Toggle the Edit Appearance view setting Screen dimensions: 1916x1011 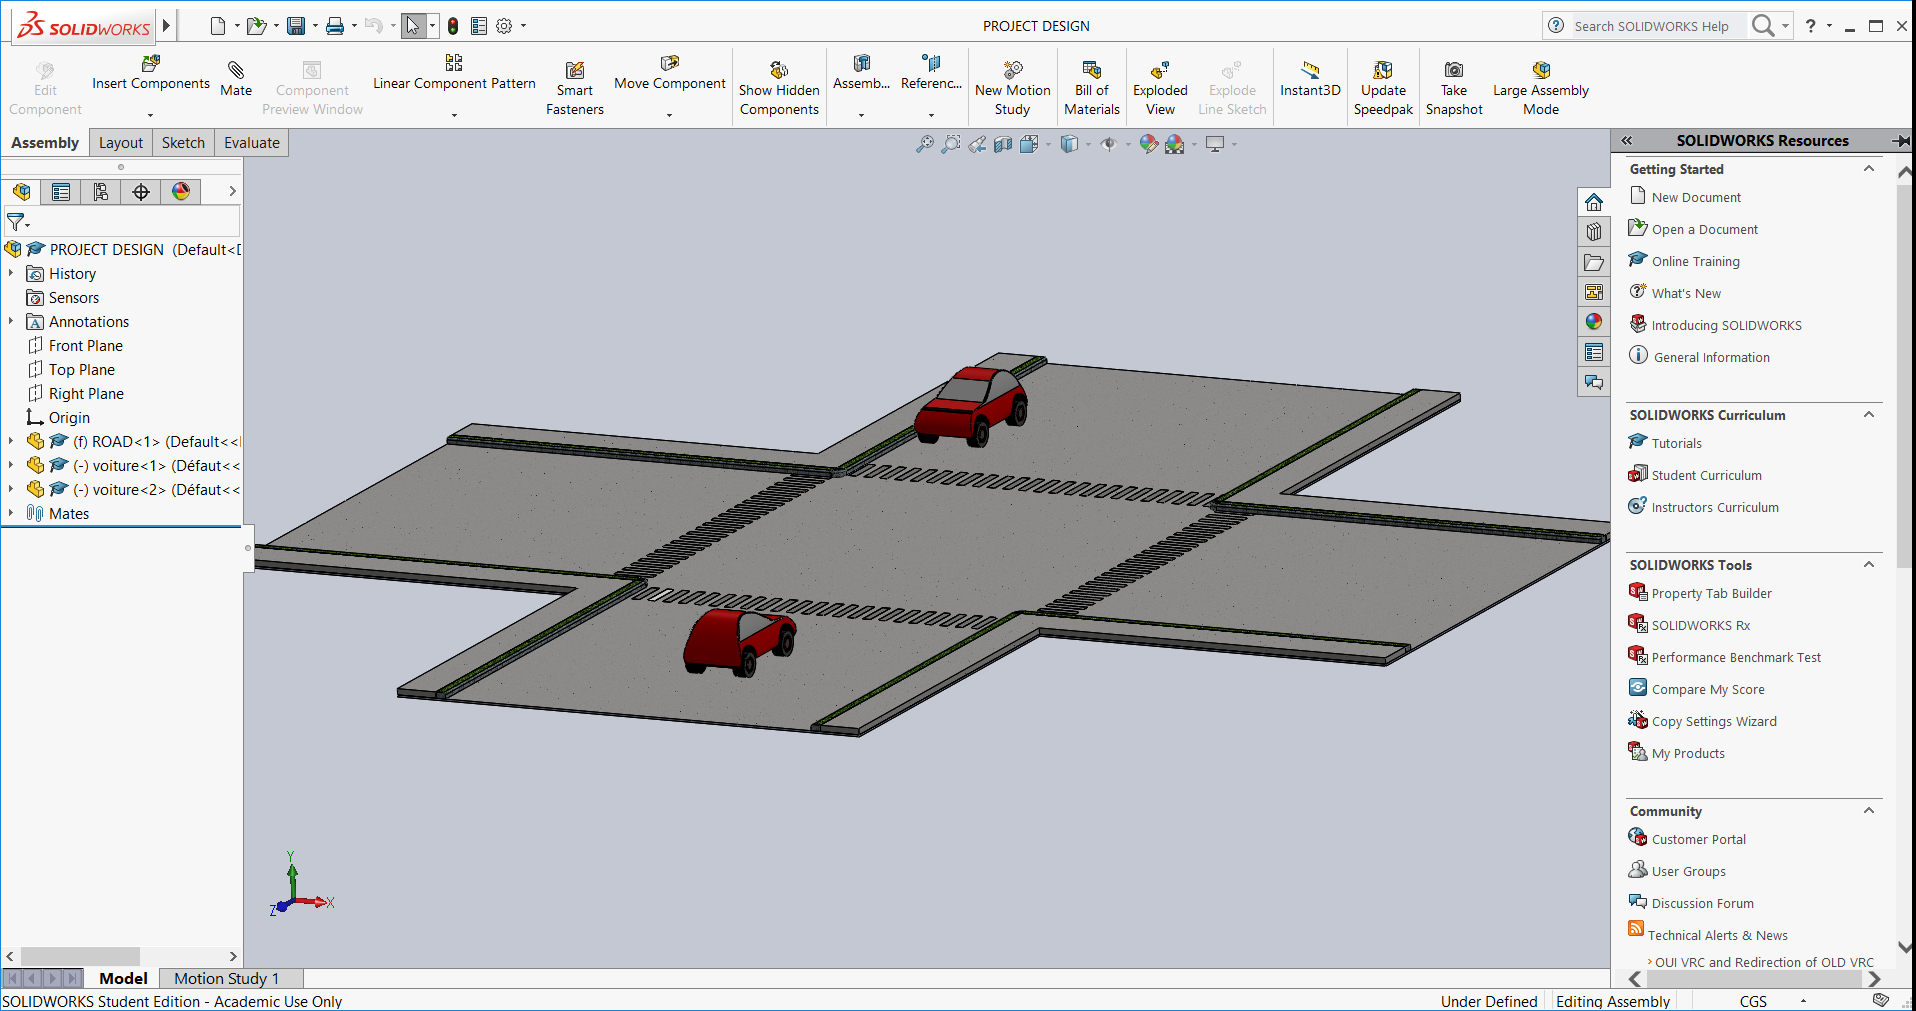pyautogui.click(x=1148, y=144)
